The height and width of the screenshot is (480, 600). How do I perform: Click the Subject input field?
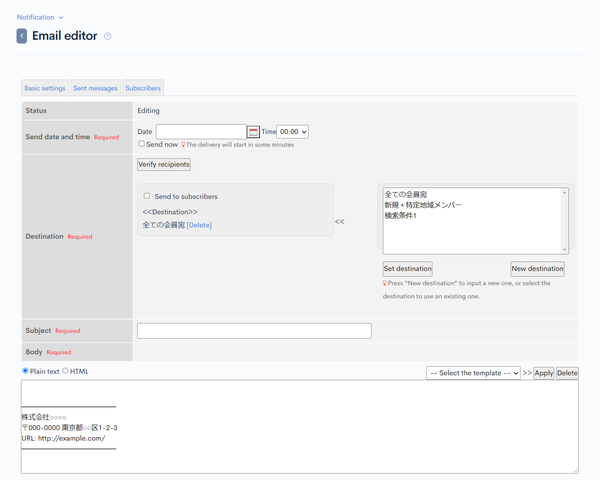[254, 331]
